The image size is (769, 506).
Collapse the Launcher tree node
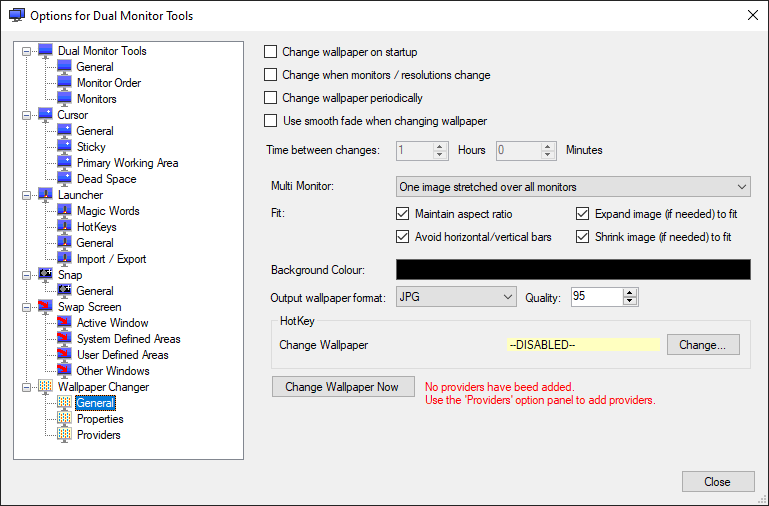26,195
